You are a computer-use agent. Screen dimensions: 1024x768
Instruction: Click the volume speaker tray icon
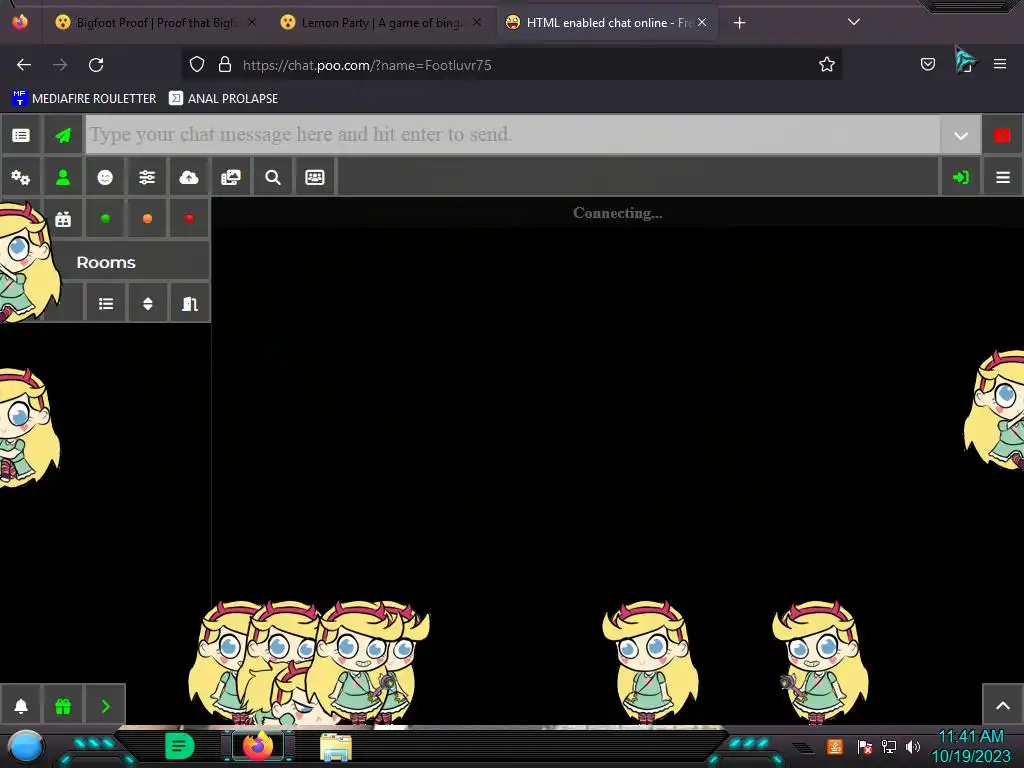click(x=913, y=746)
